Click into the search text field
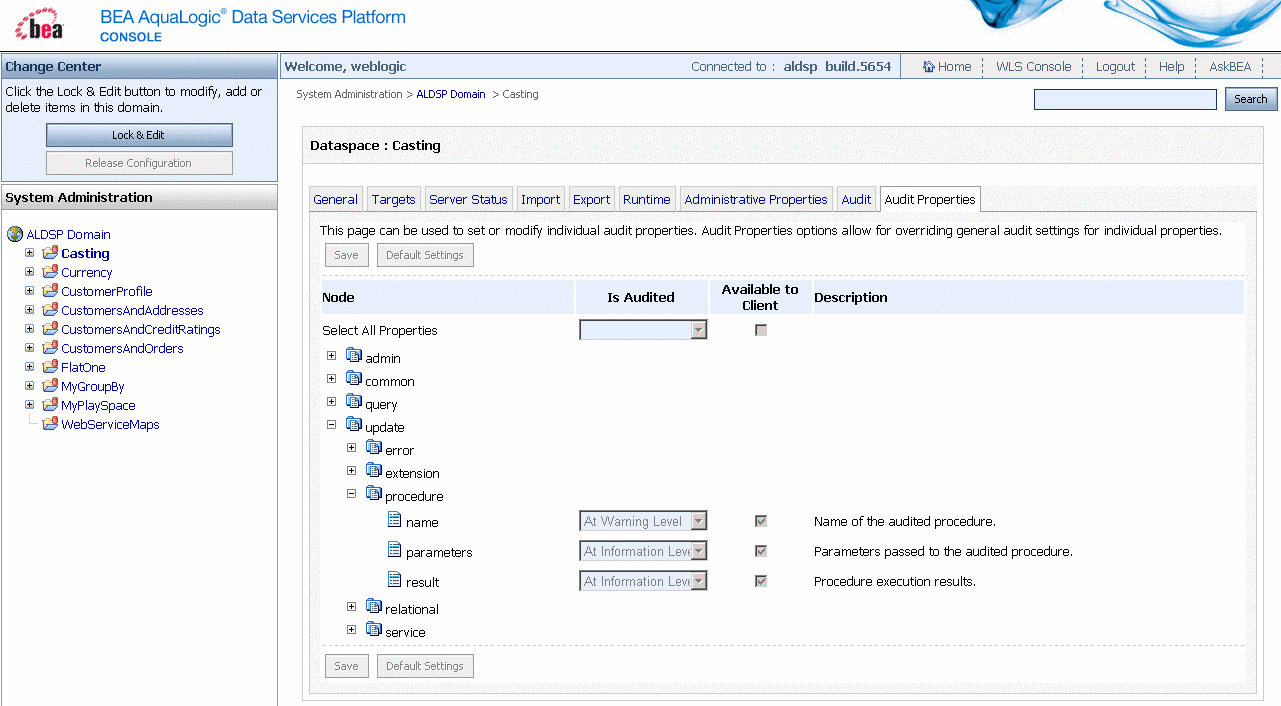The width and height of the screenshot is (1281, 706). [1125, 99]
